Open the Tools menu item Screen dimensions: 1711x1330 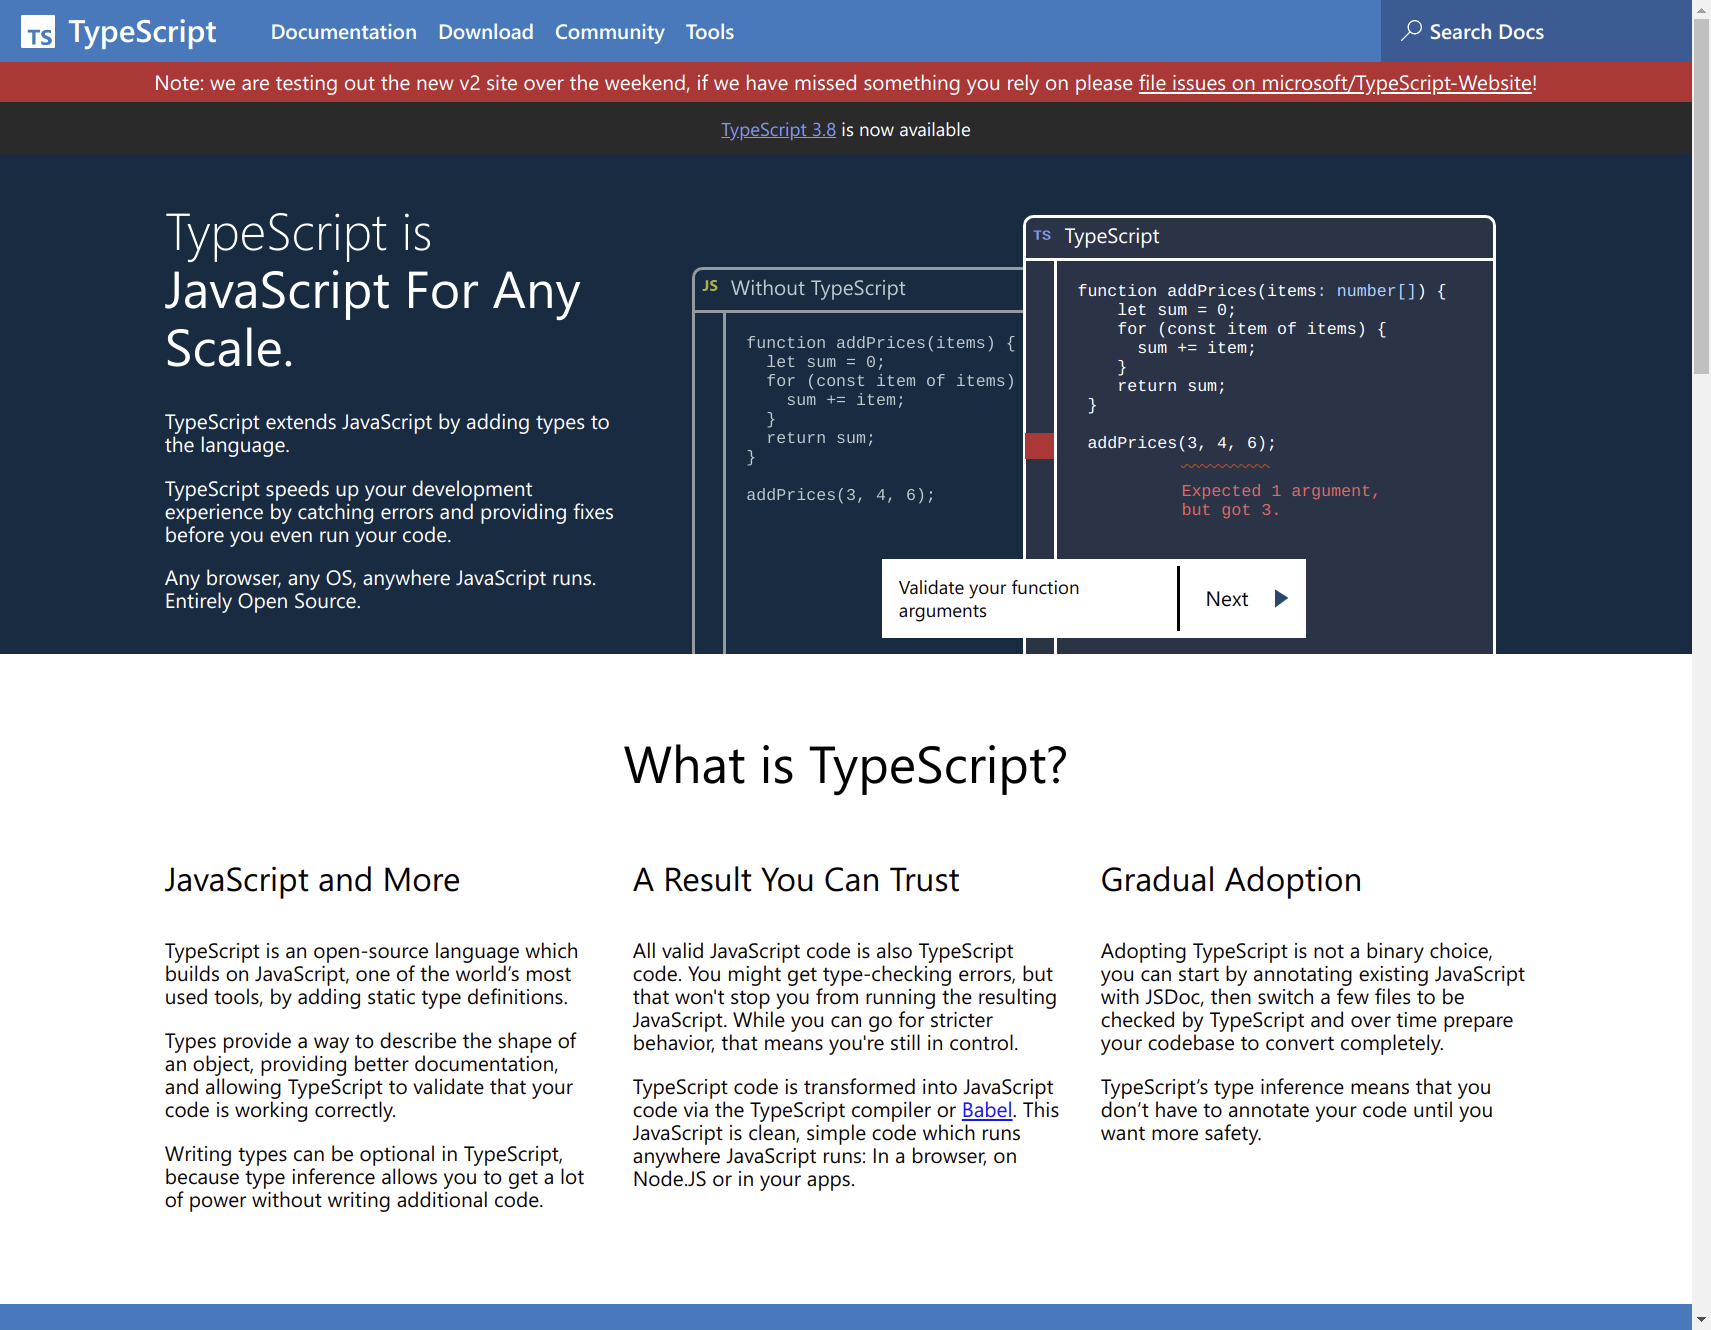709,32
